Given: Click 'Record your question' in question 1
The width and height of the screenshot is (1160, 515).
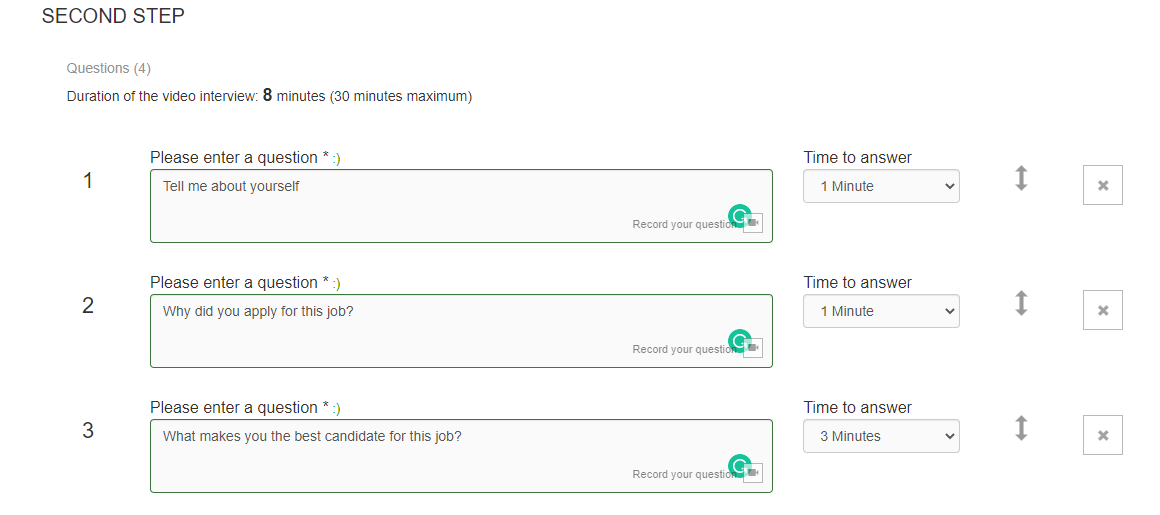Looking at the screenshot, I should pos(684,224).
